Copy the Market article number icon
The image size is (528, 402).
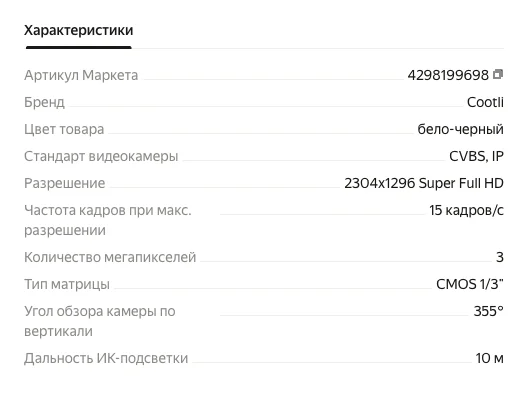(x=498, y=74)
